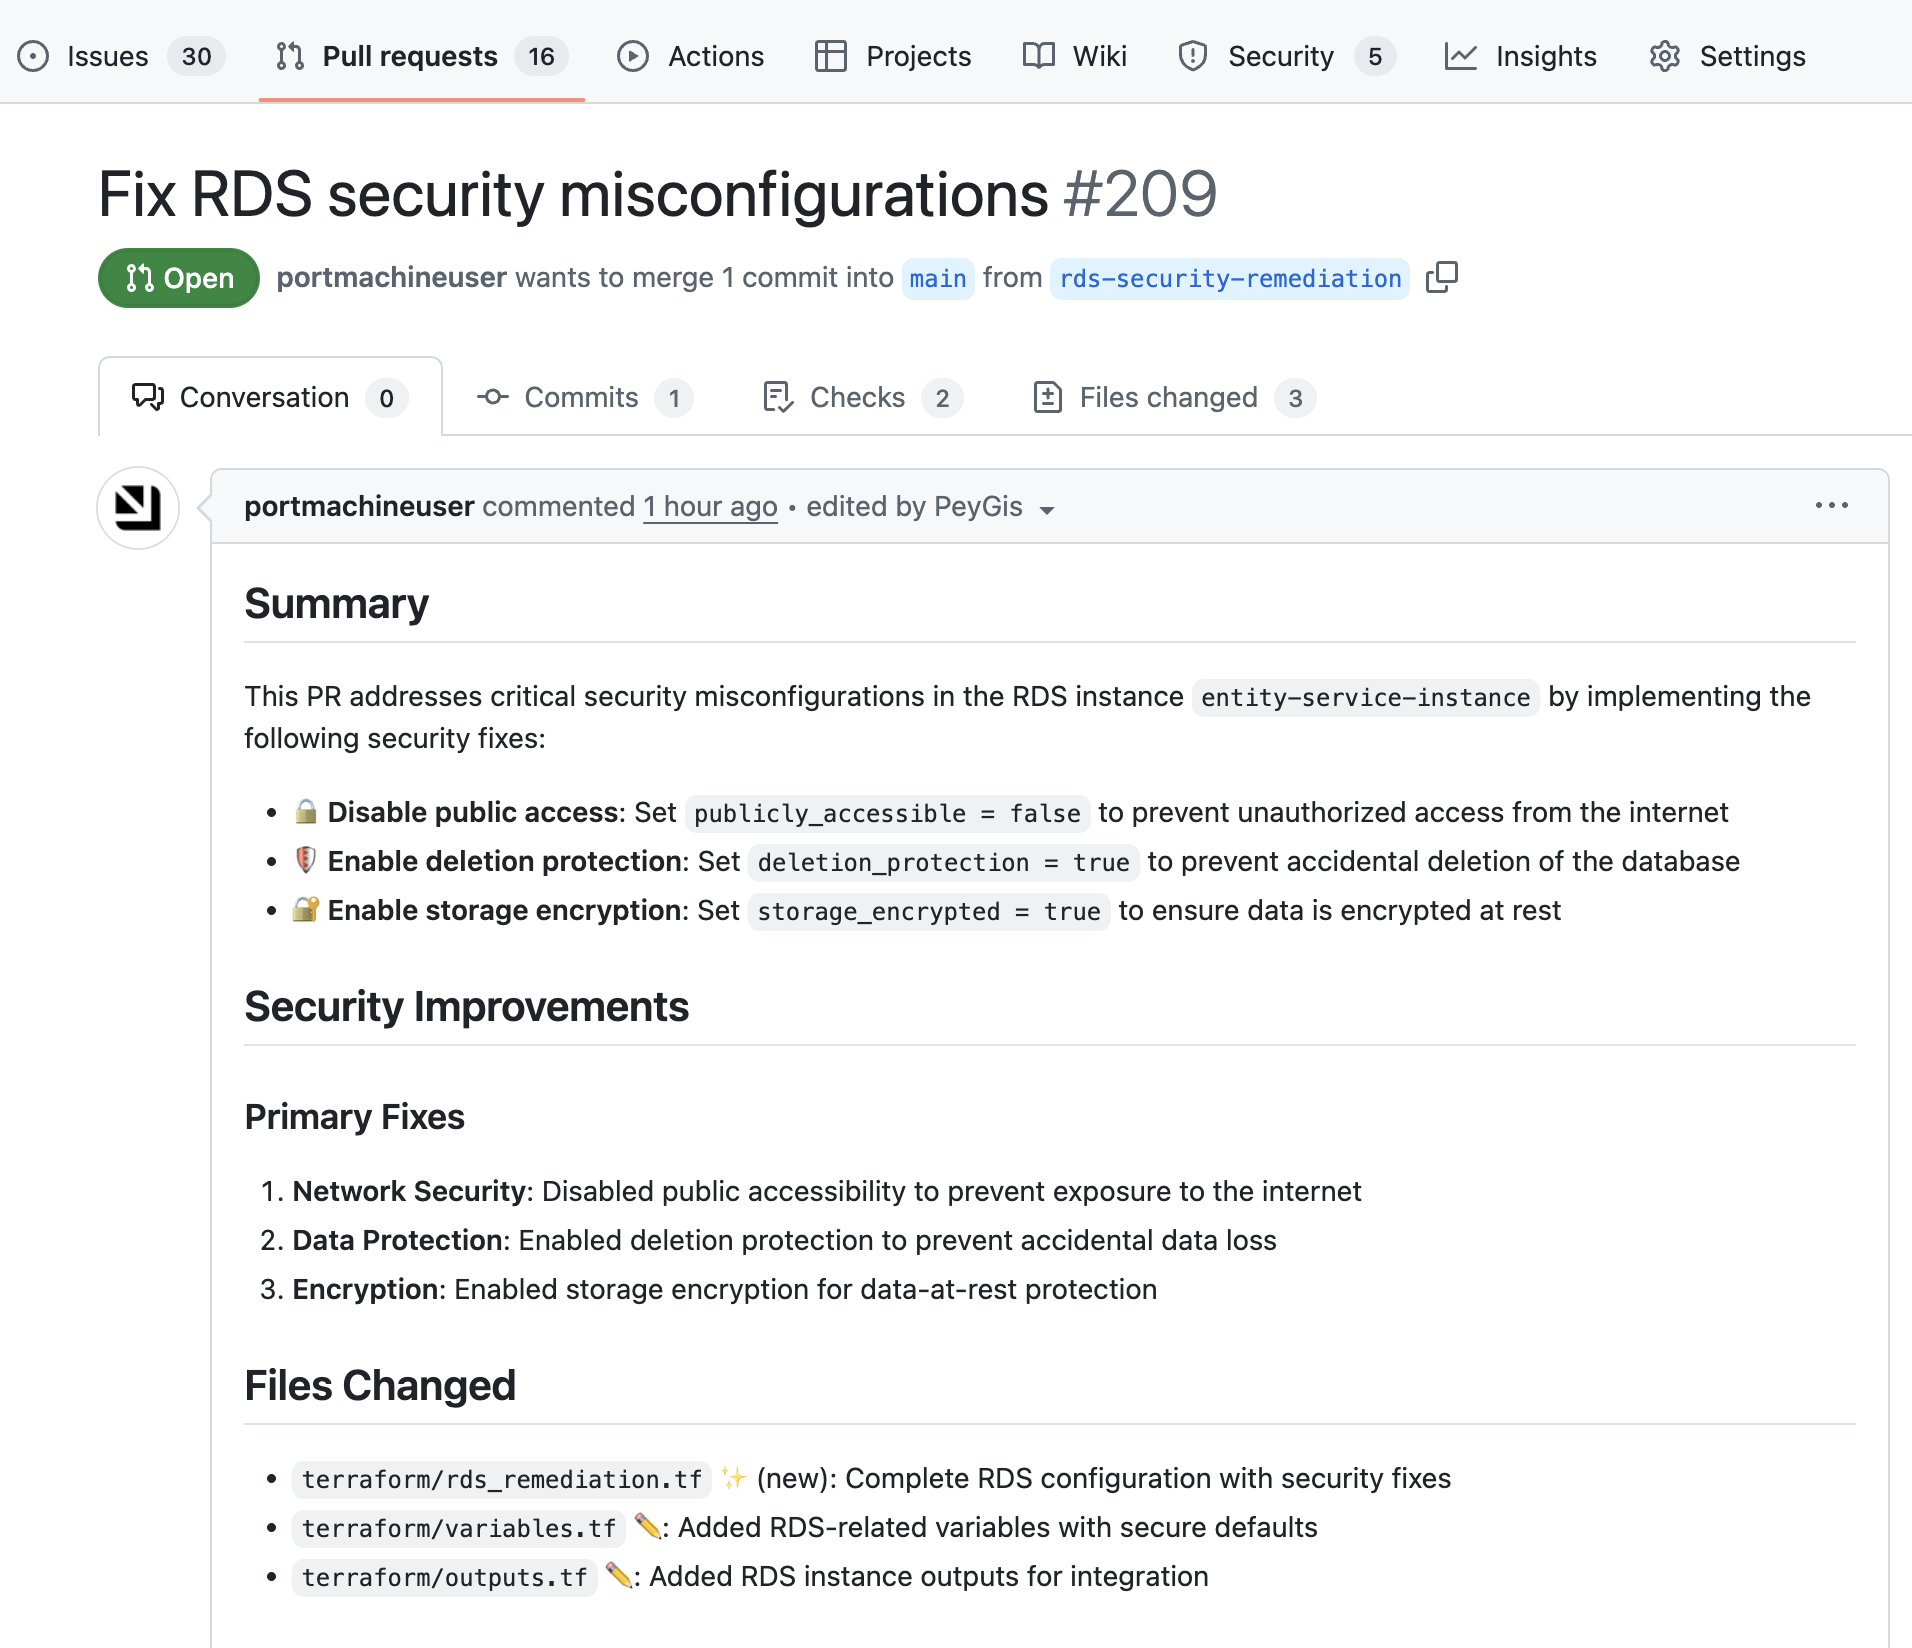The height and width of the screenshot is (1648, 1912).
Task: Click the main base branch link
Action: pos(937,278)
